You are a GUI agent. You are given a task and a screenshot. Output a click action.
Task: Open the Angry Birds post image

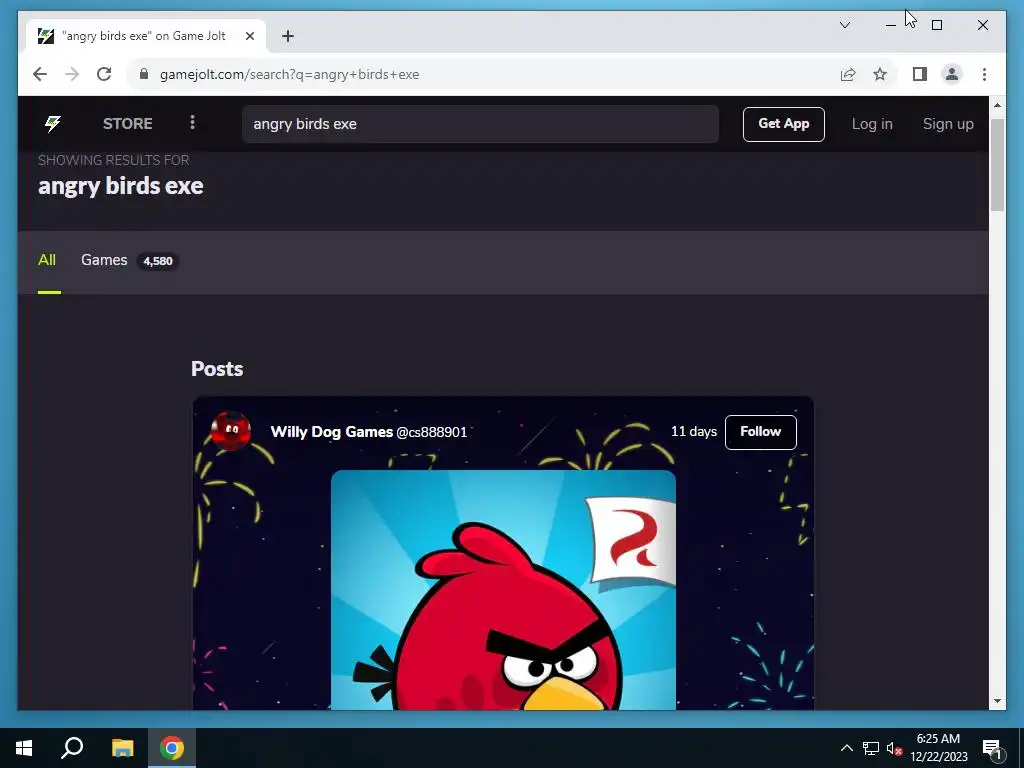(x=503, y=590)
